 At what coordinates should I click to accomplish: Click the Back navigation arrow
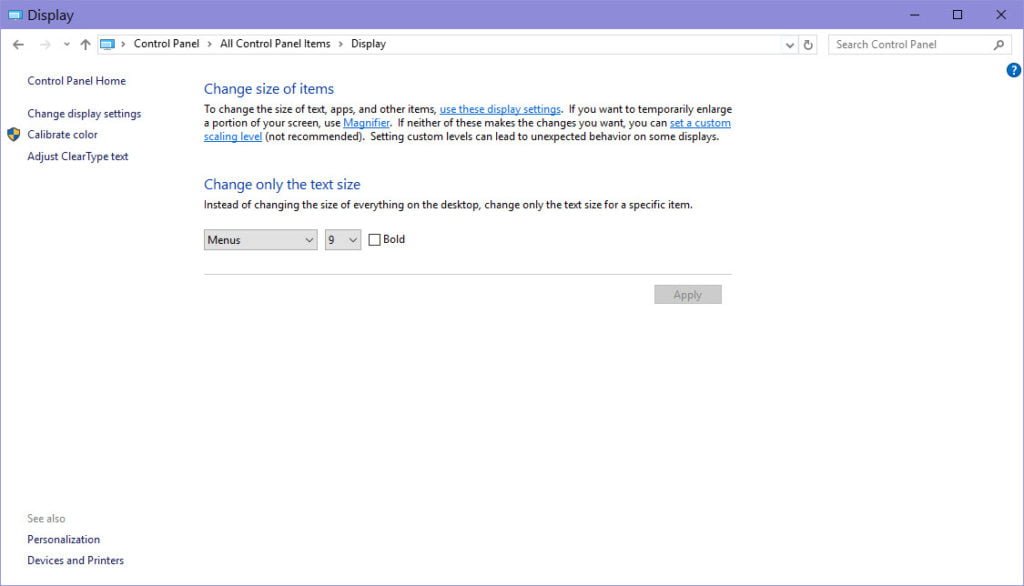point(18,44)
